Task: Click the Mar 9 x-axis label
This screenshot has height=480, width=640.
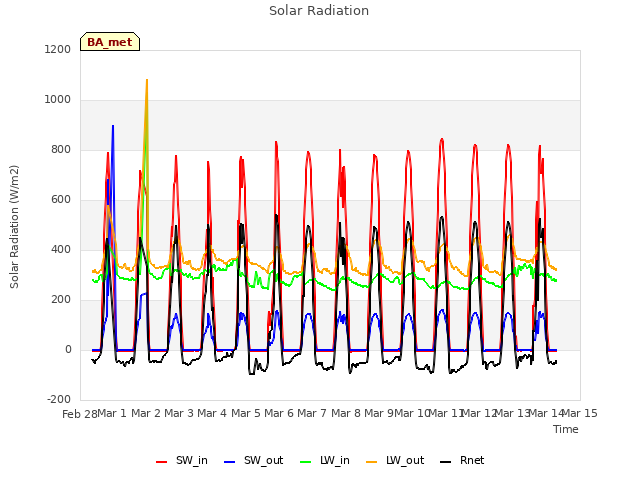Action: 379,413
